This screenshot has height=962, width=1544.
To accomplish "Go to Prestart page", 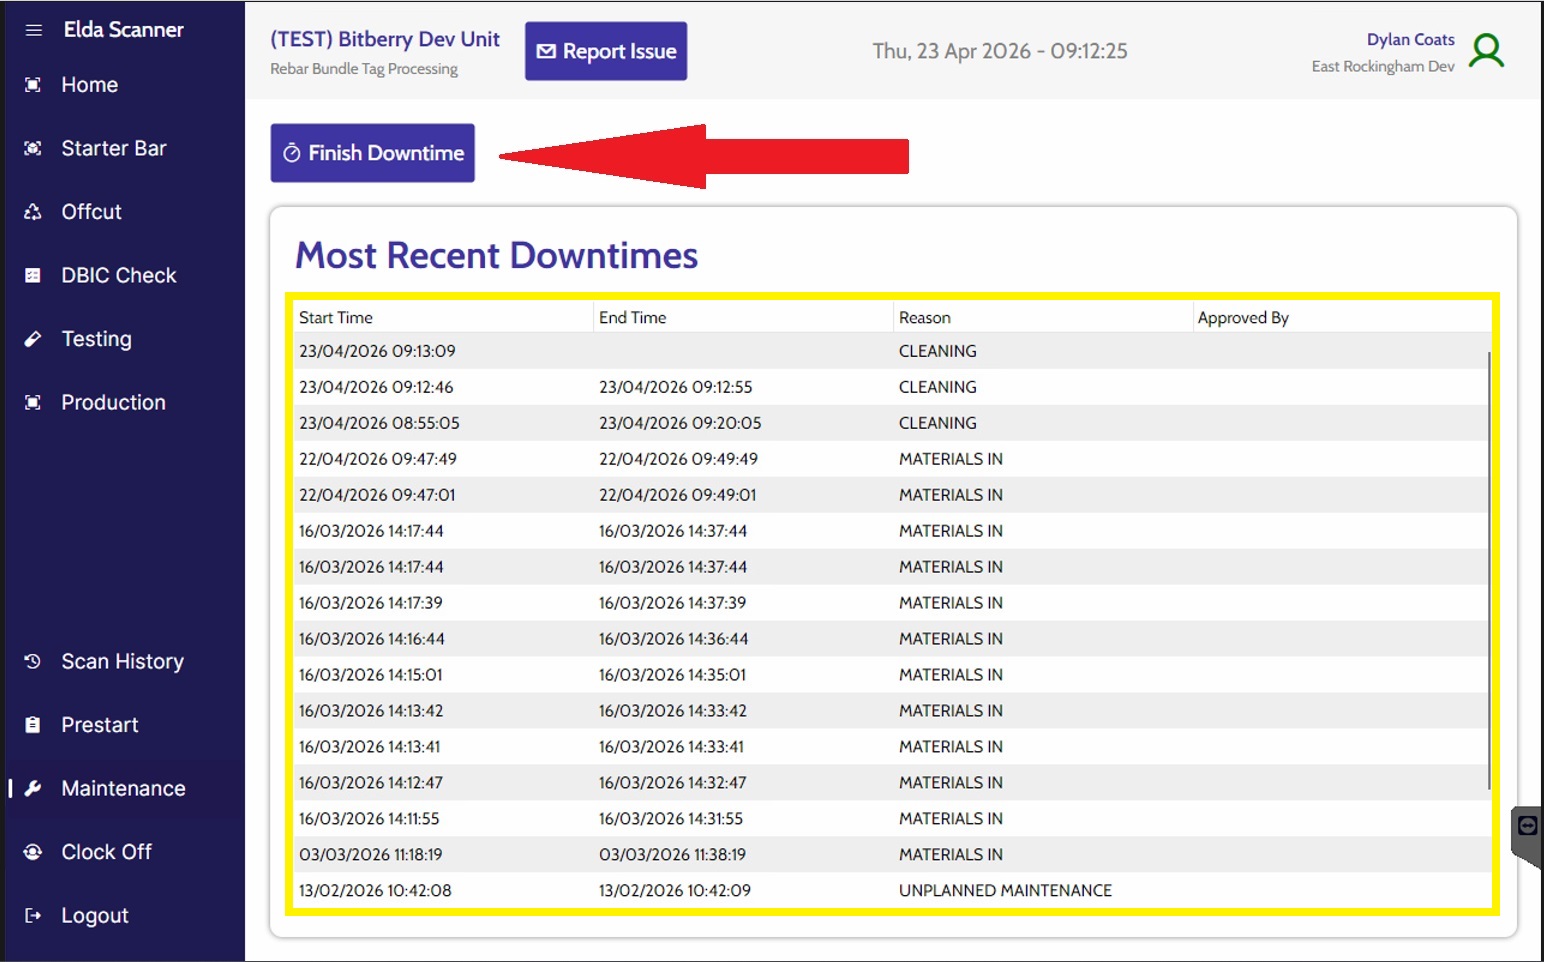I will (x=100, y=725).
